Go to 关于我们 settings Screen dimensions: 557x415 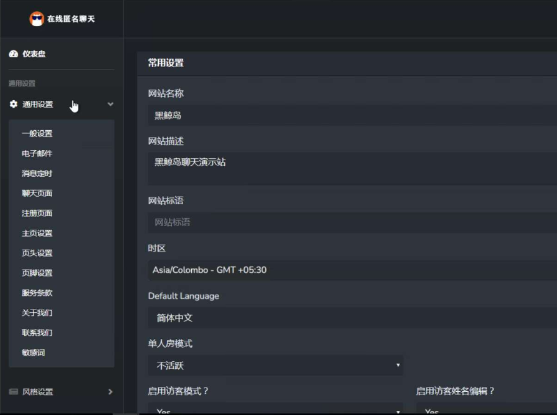point(37,313)
